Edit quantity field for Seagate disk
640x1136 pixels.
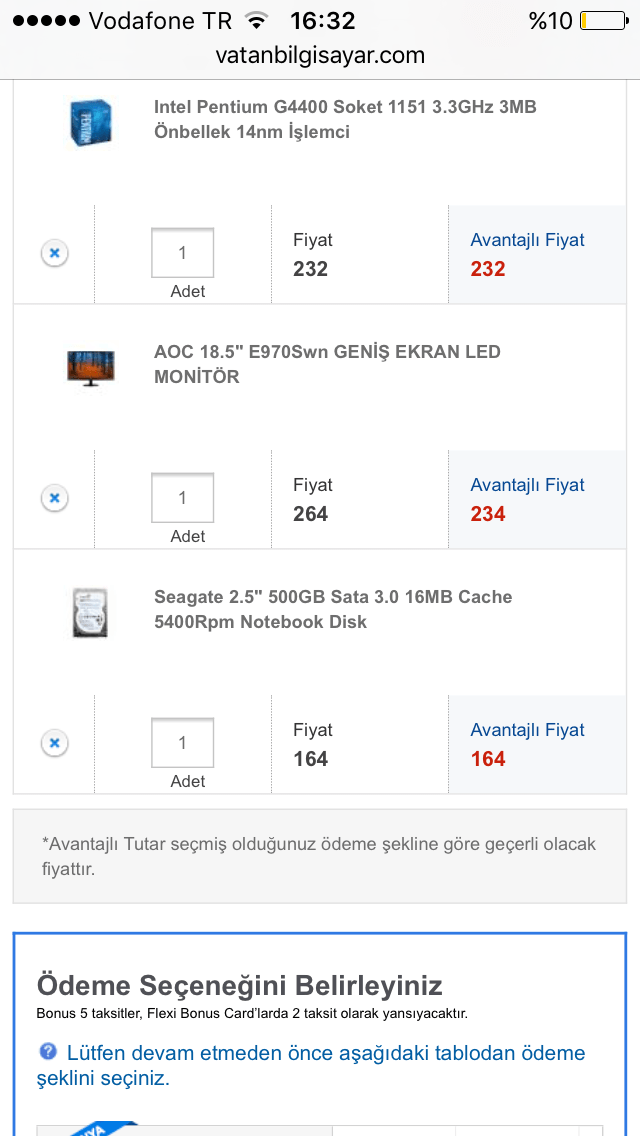tap(182, 743)
